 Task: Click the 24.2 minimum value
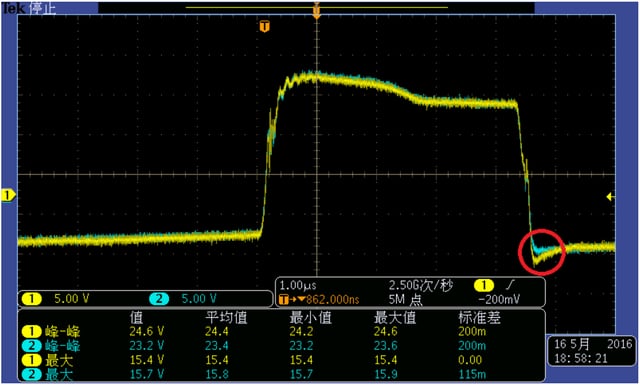(301, 331)
